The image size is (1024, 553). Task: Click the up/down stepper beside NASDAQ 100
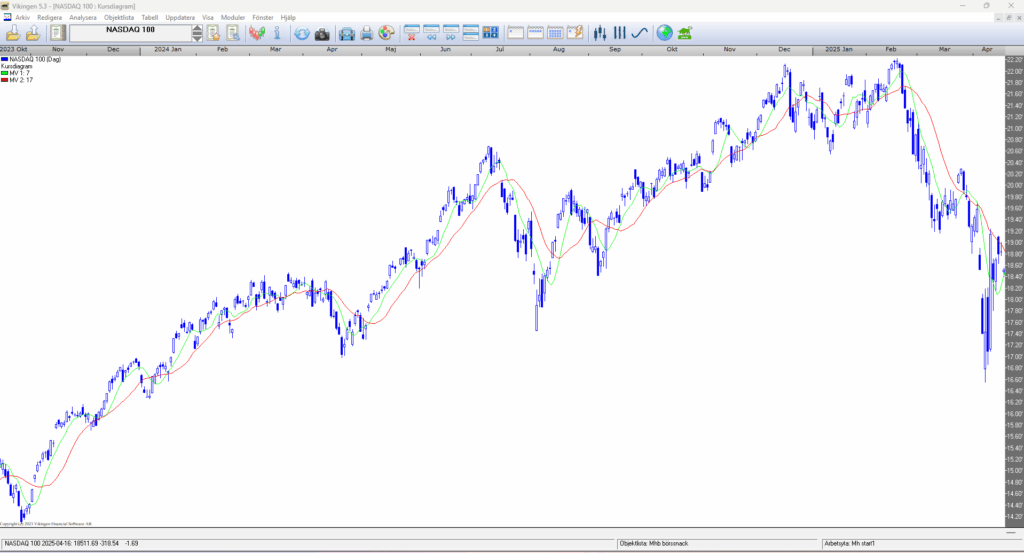click(197, 33)
